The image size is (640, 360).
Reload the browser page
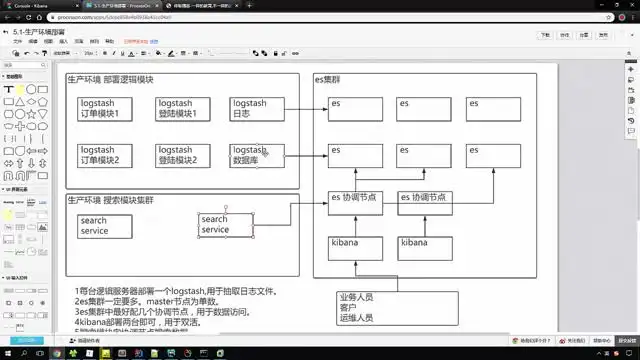pyautogui.click(x=29, y=18)
